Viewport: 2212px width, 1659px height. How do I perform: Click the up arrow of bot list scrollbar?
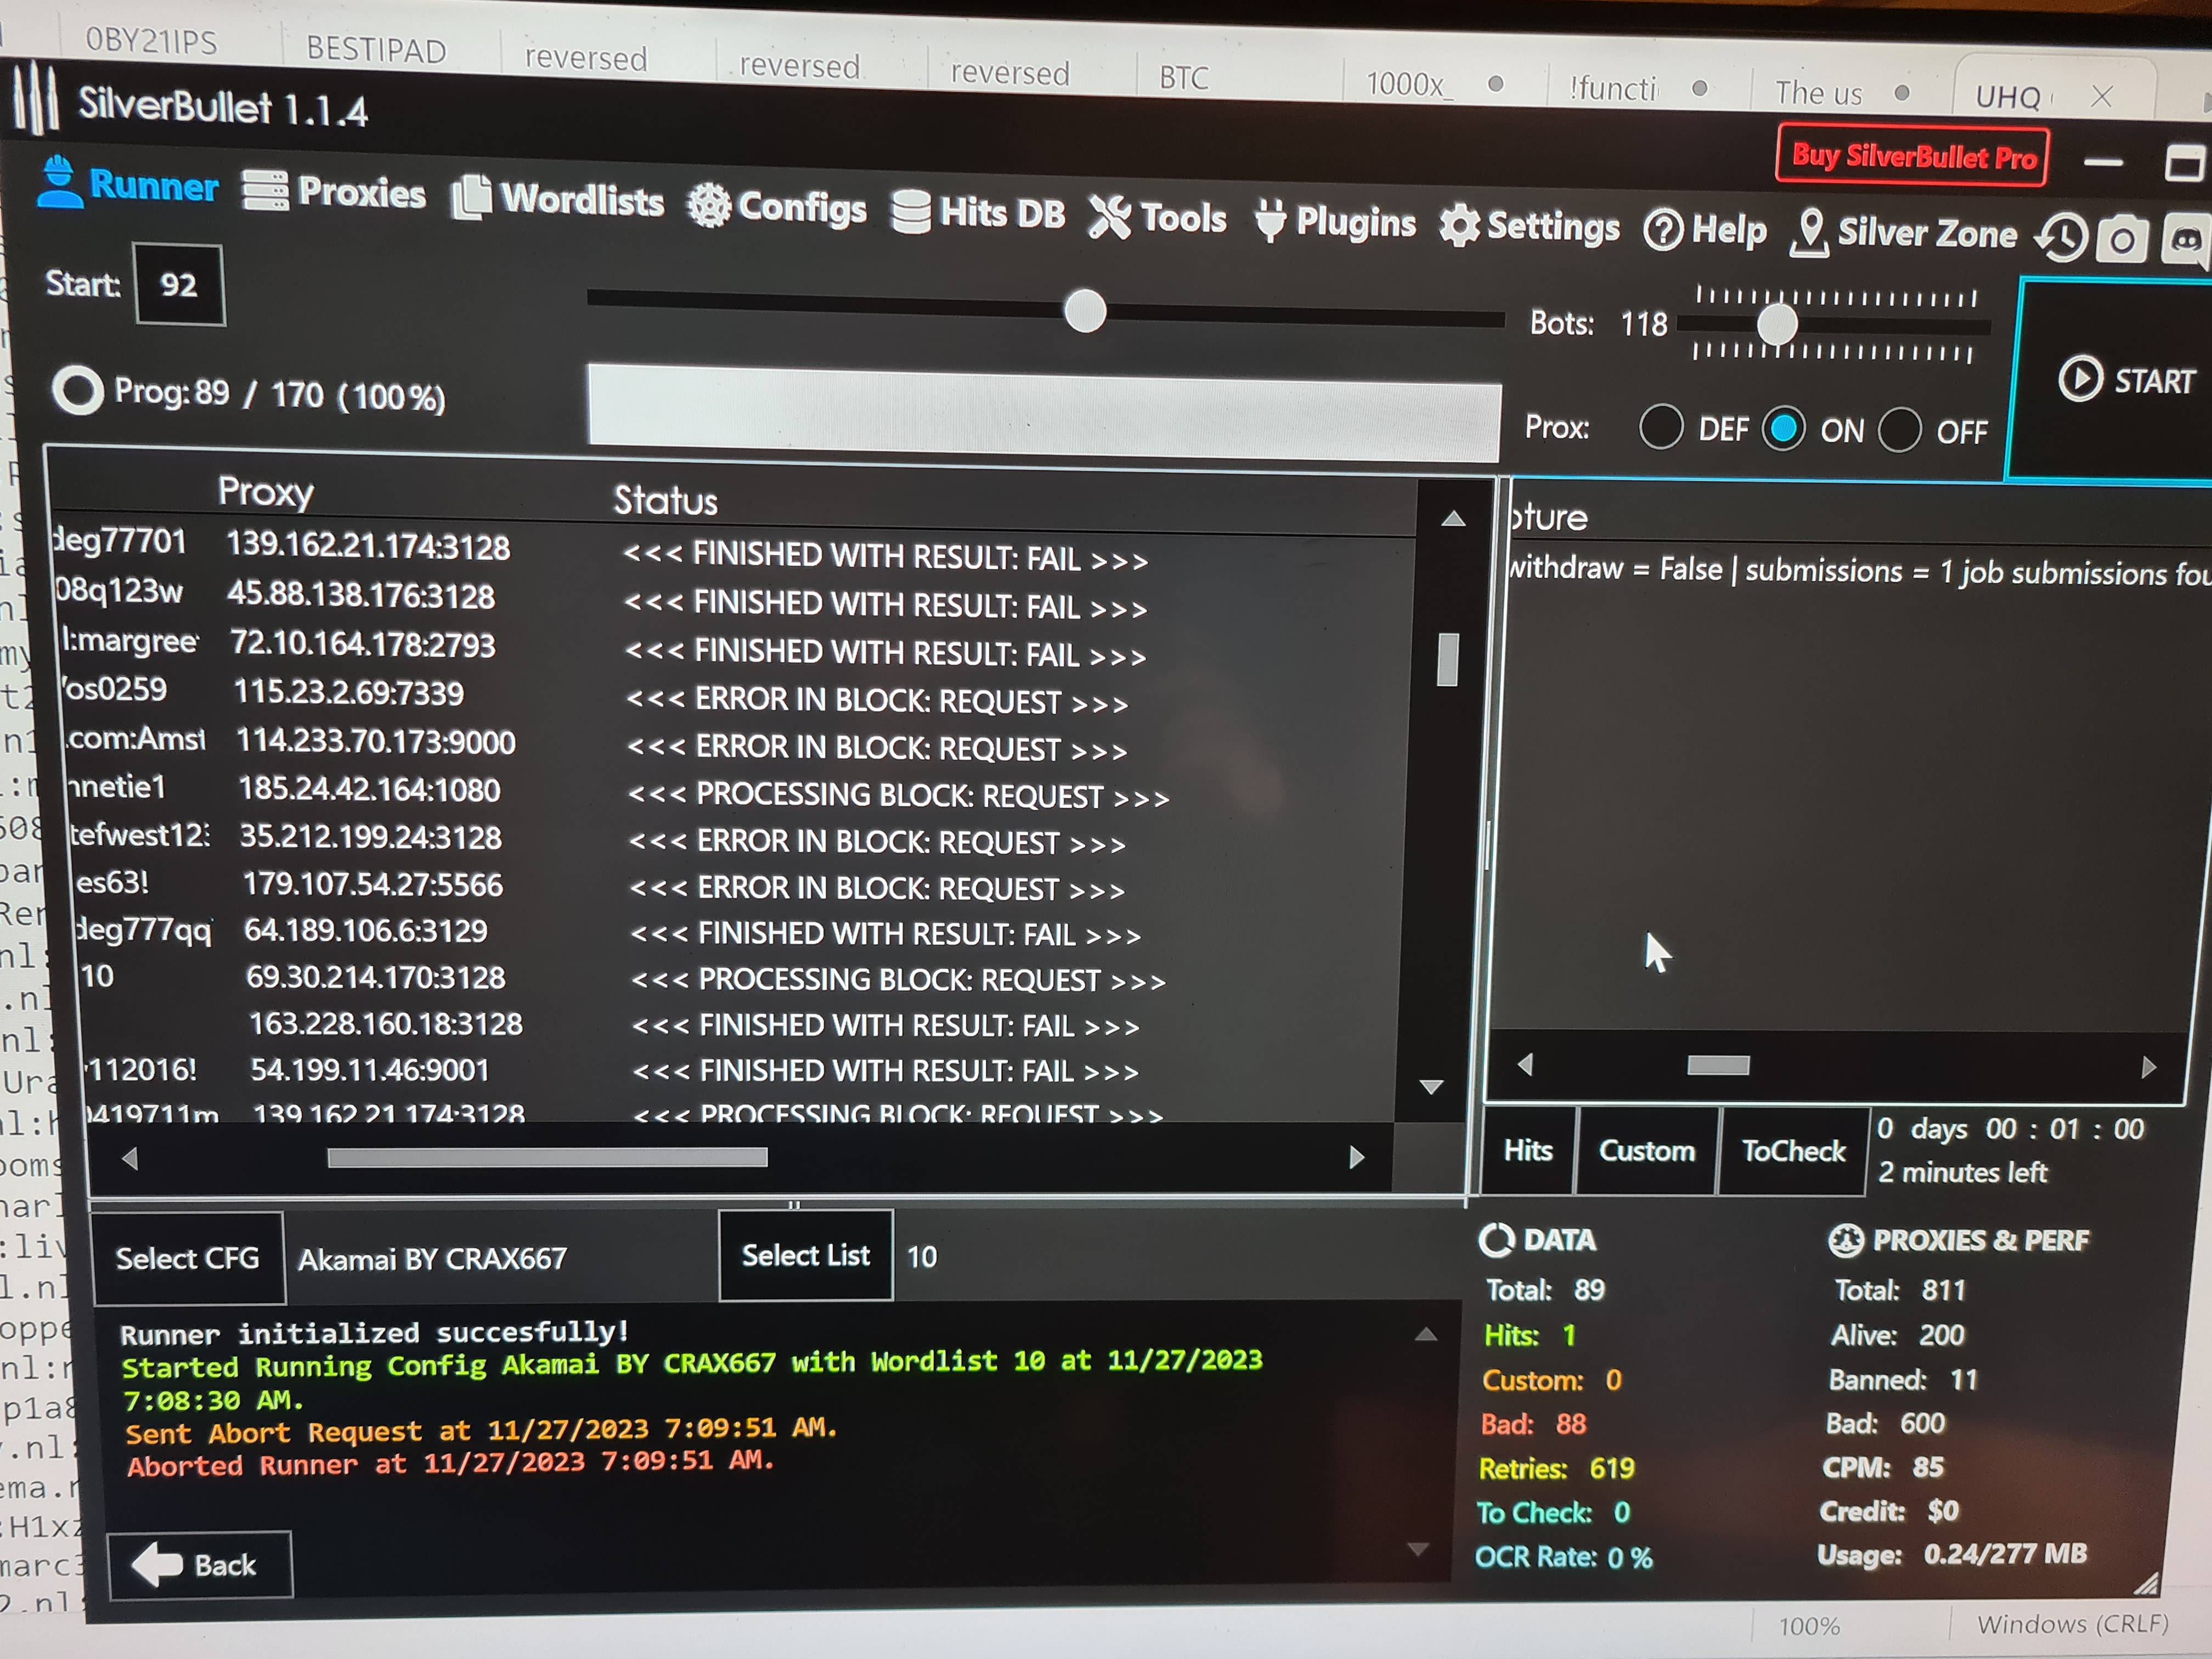click(1453, 518)
